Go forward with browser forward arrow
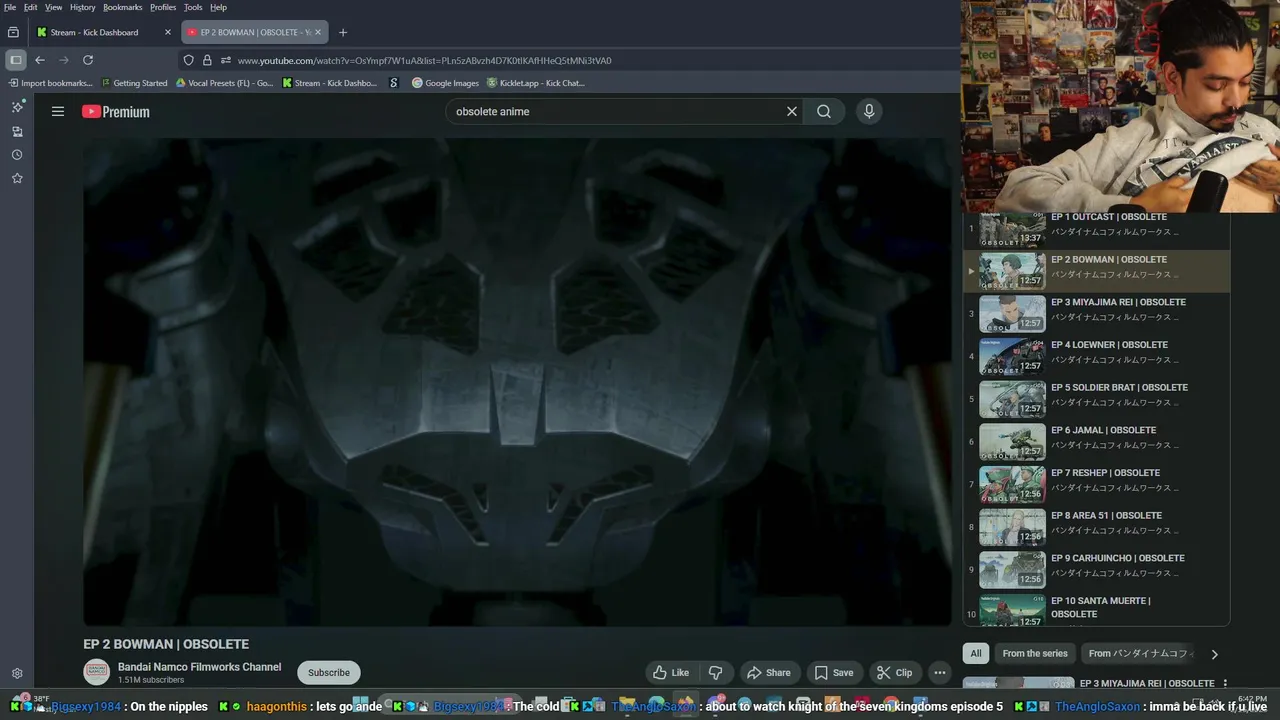Viewport: 1280px width, 720px height. pyautogui.click(x=64, y=60)
